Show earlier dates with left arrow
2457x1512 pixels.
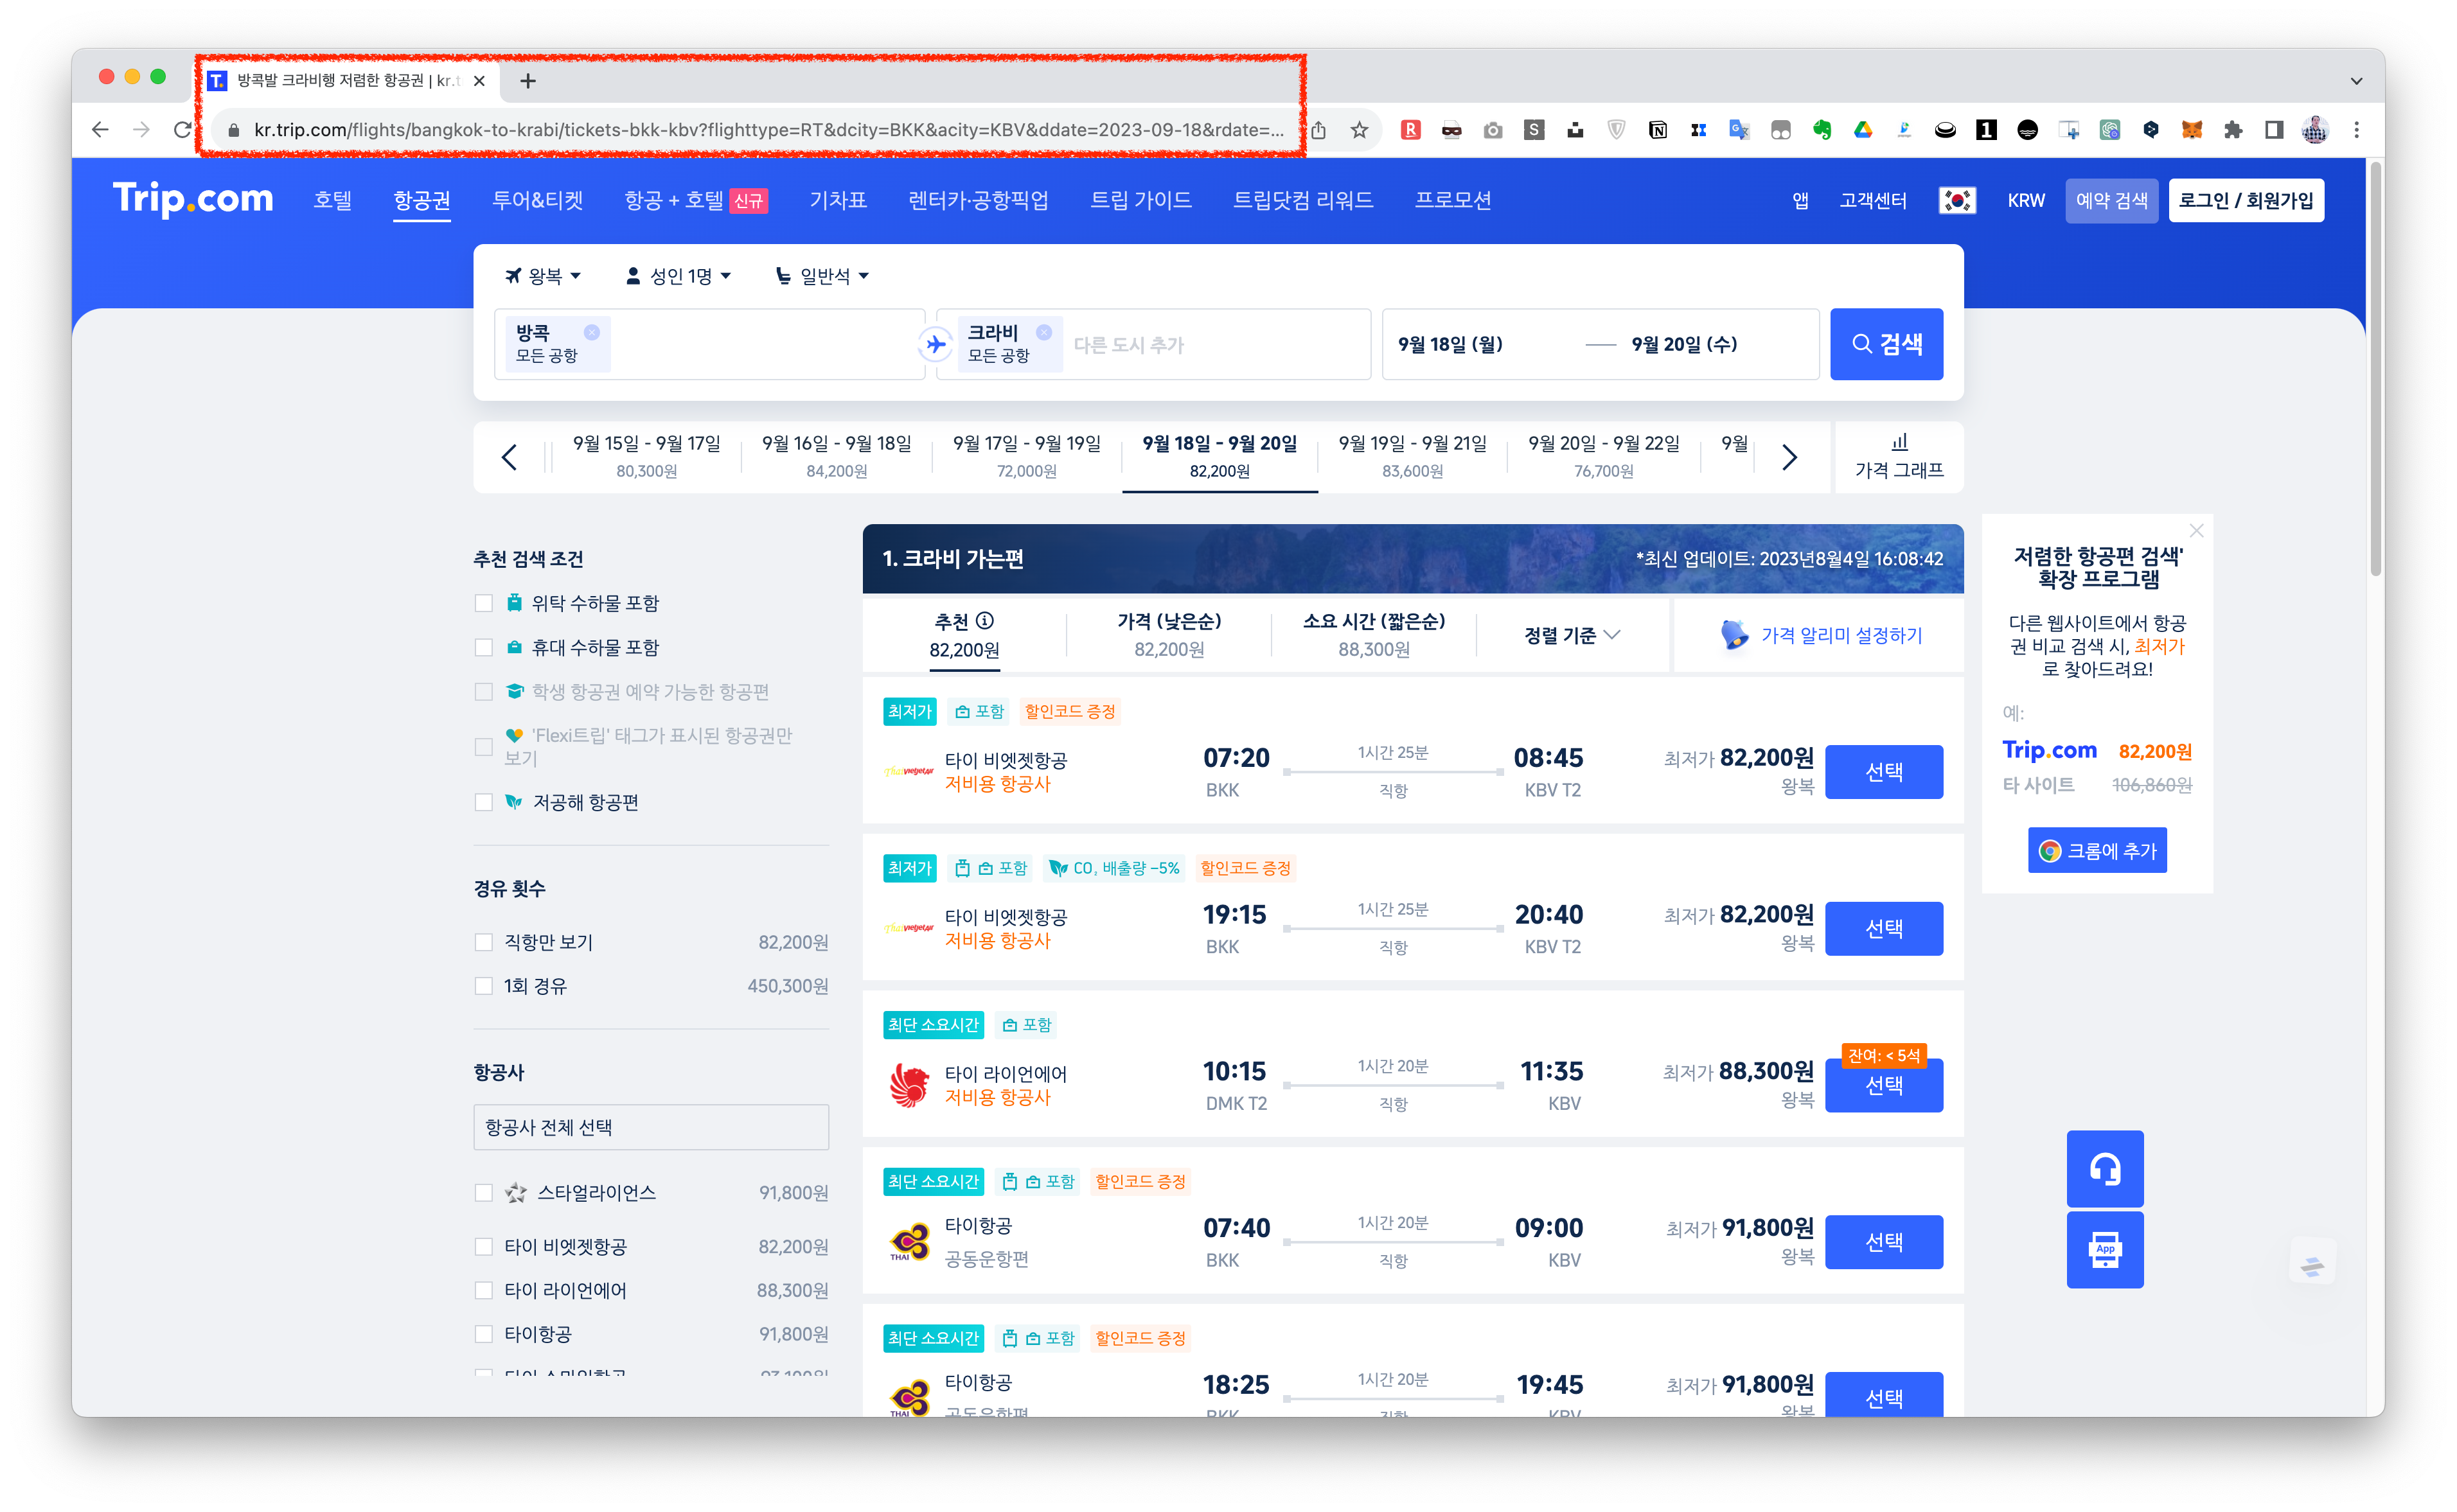coord(509,457)
